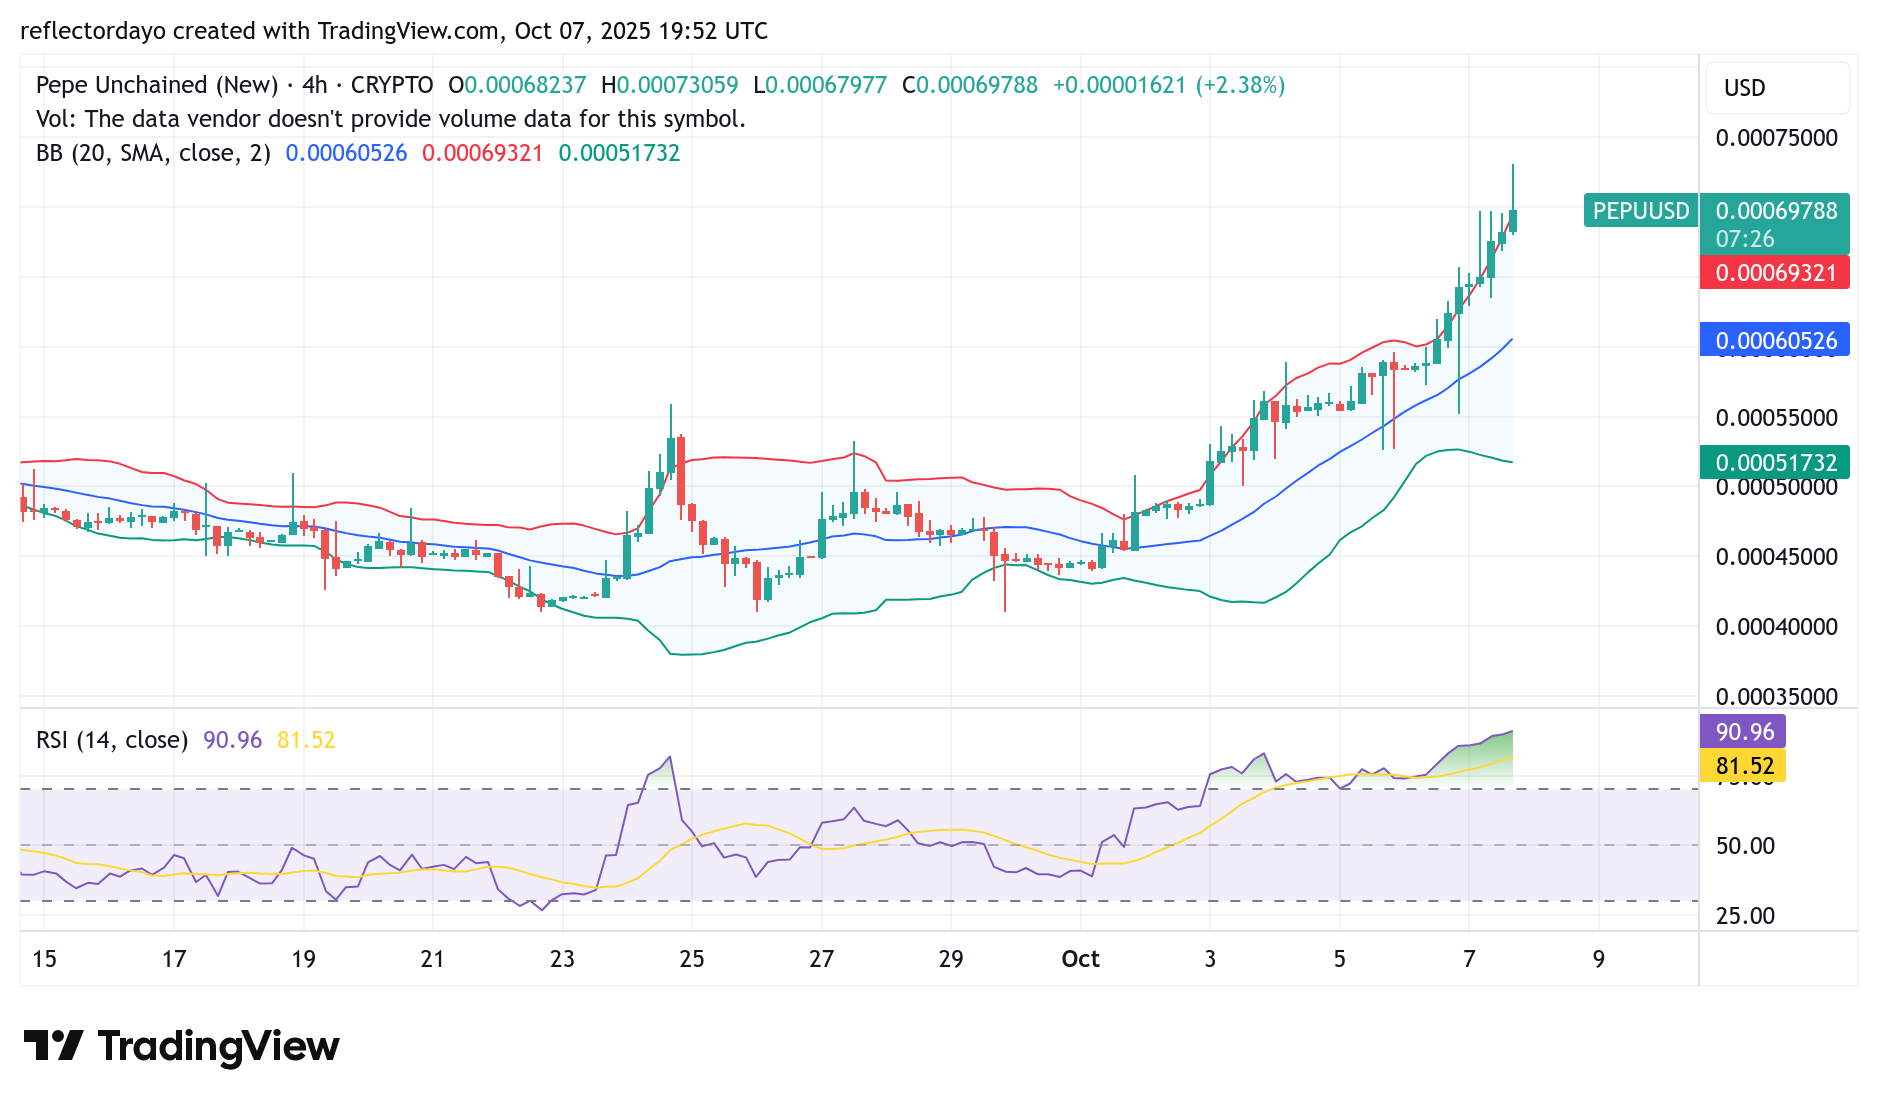Click date 15 on the time axis
This screenshot has width=1878, height=1106.
tap(44, 959)
